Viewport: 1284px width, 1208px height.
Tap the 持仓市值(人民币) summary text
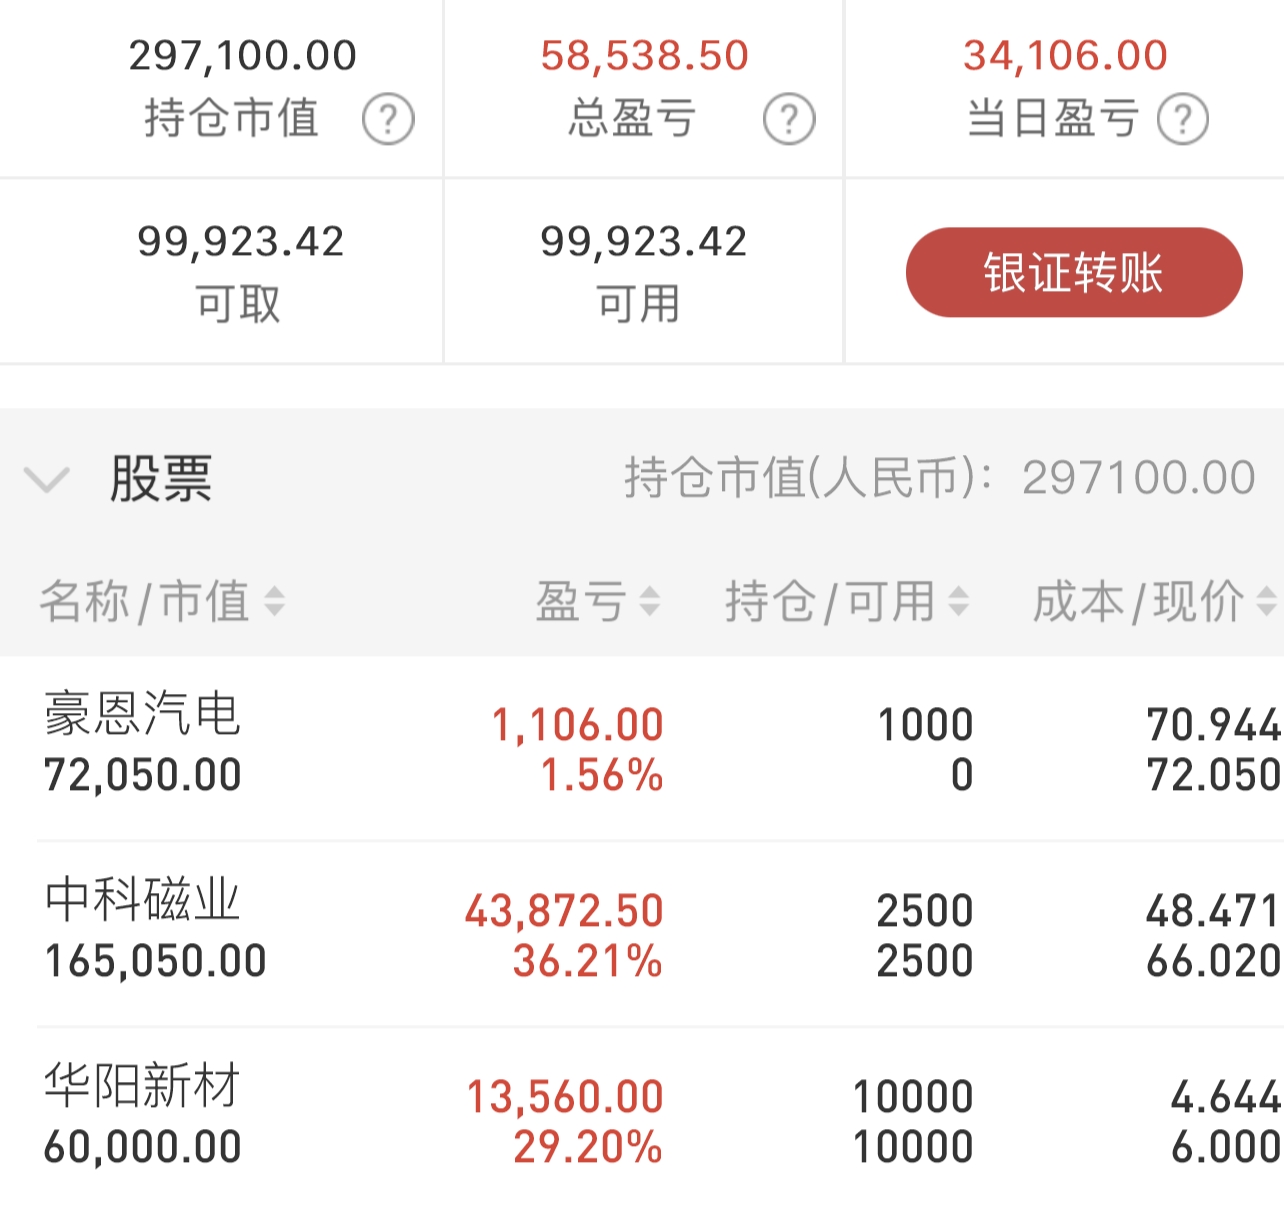pyautogui.click(x=939, y=478)
